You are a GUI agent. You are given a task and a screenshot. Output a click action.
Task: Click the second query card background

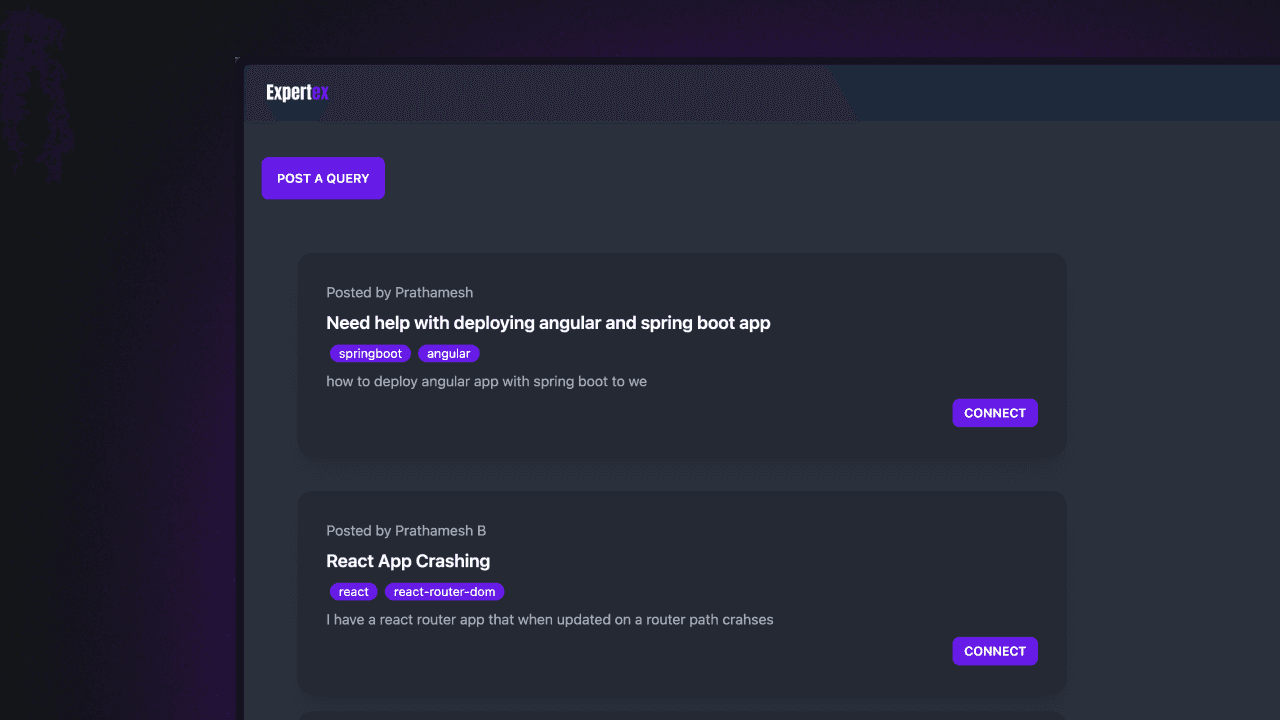click(x=682, y=593)
